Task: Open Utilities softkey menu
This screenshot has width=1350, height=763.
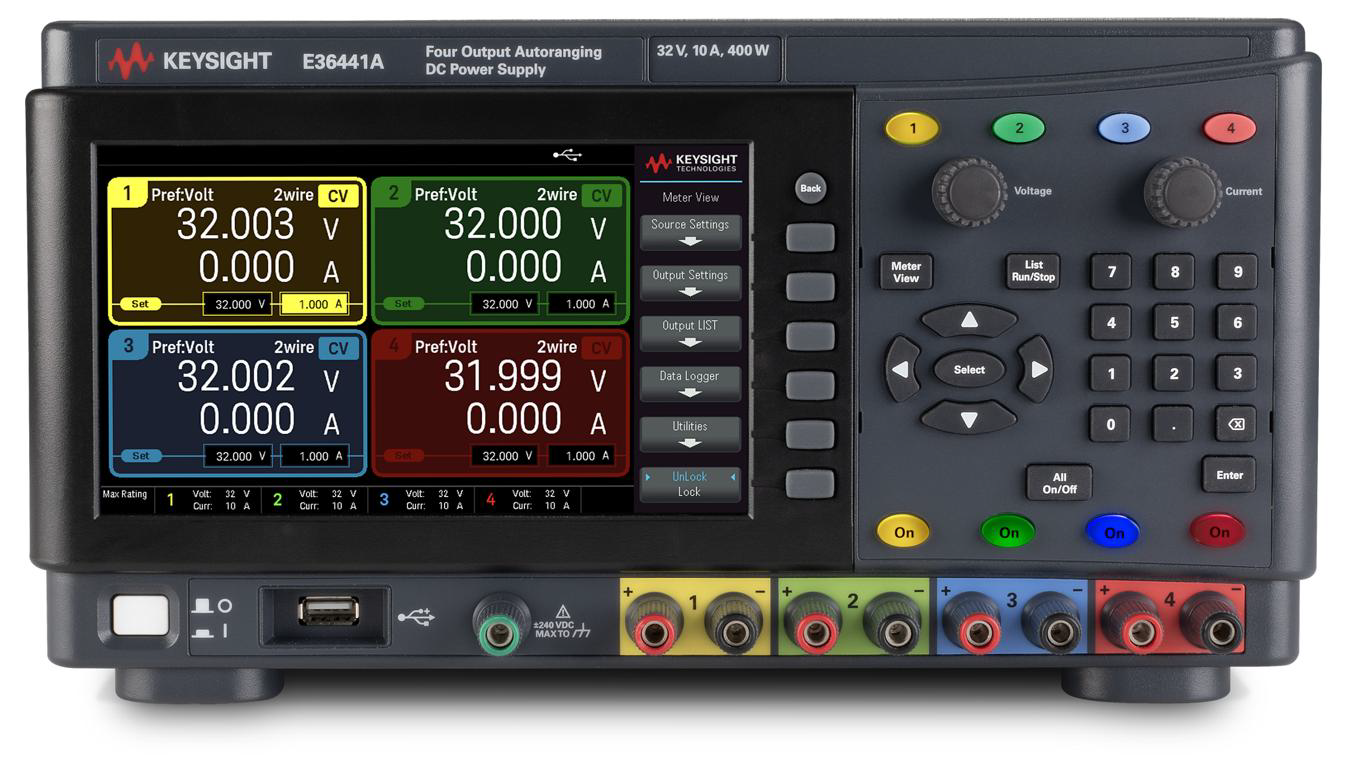Action: [690, 434]
